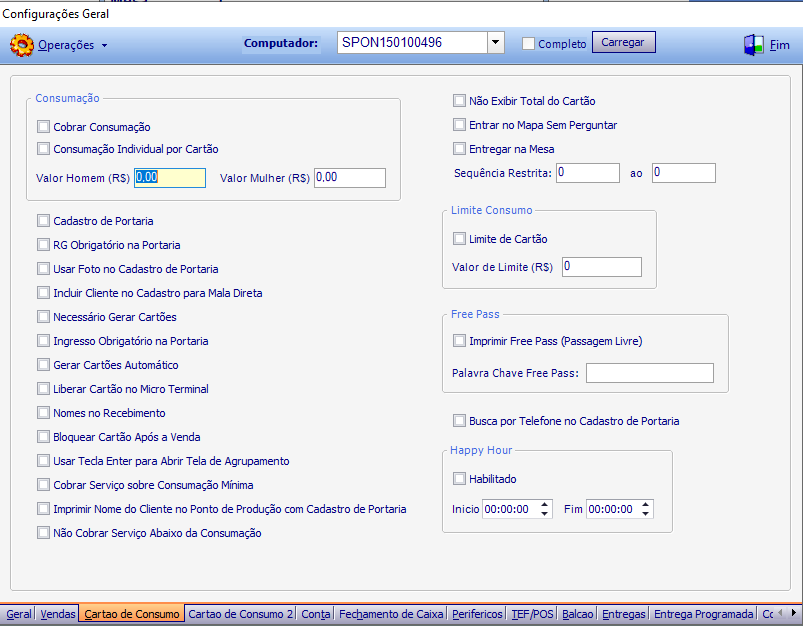
Task: Focus the Sequência Restrita end field
Action: tap(684, 173)
